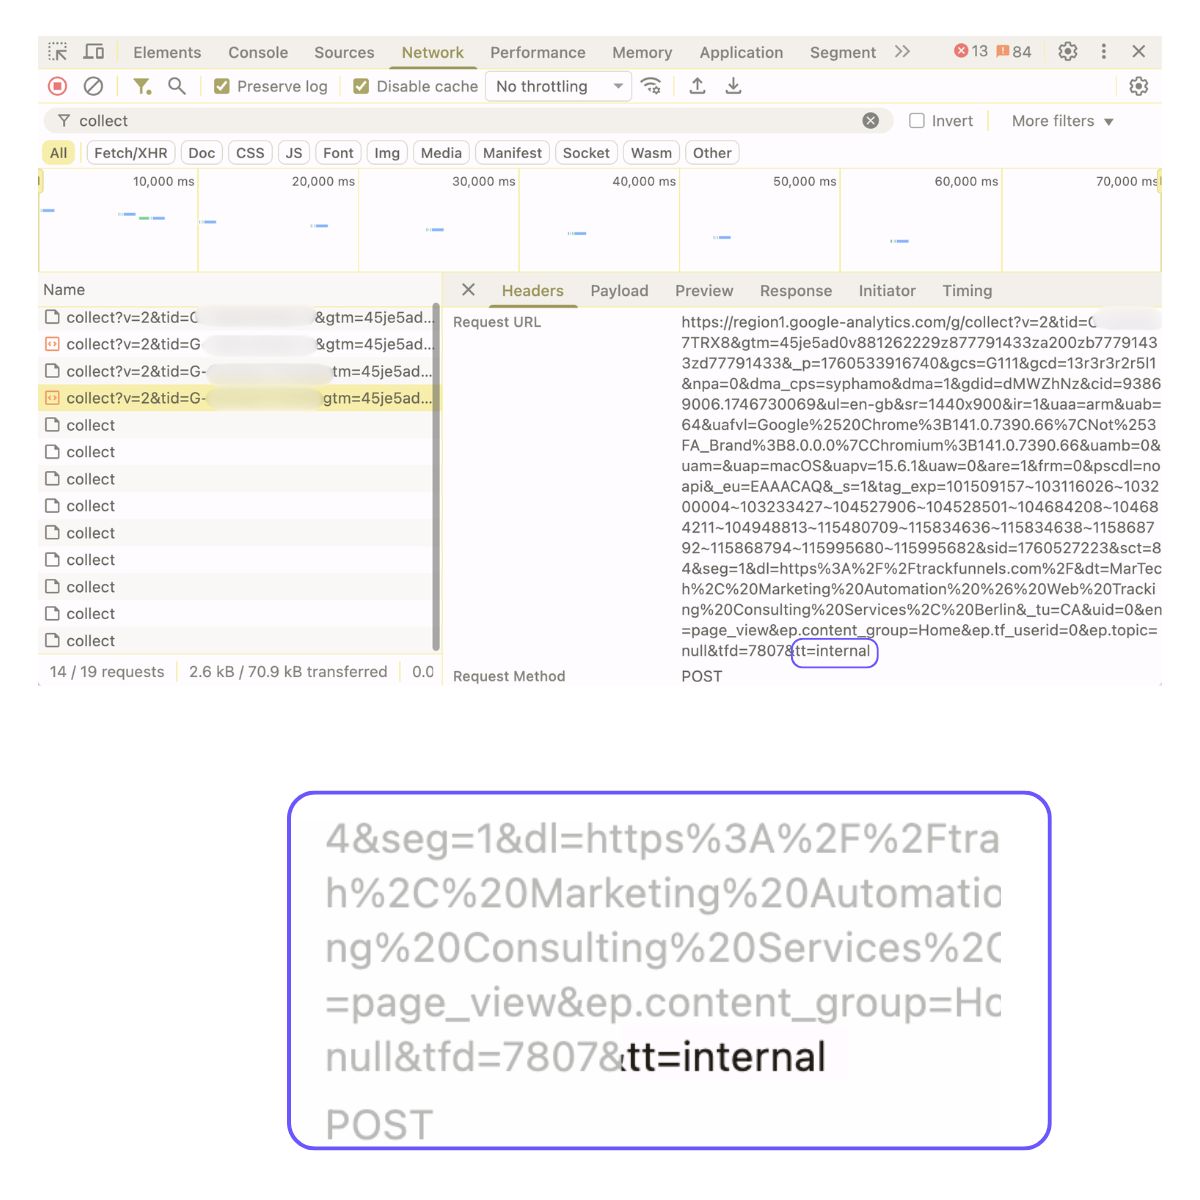This screenshot has height=1200, width=1200.
Task: Click the inspect element picker icon
Action: pos(58,52)
